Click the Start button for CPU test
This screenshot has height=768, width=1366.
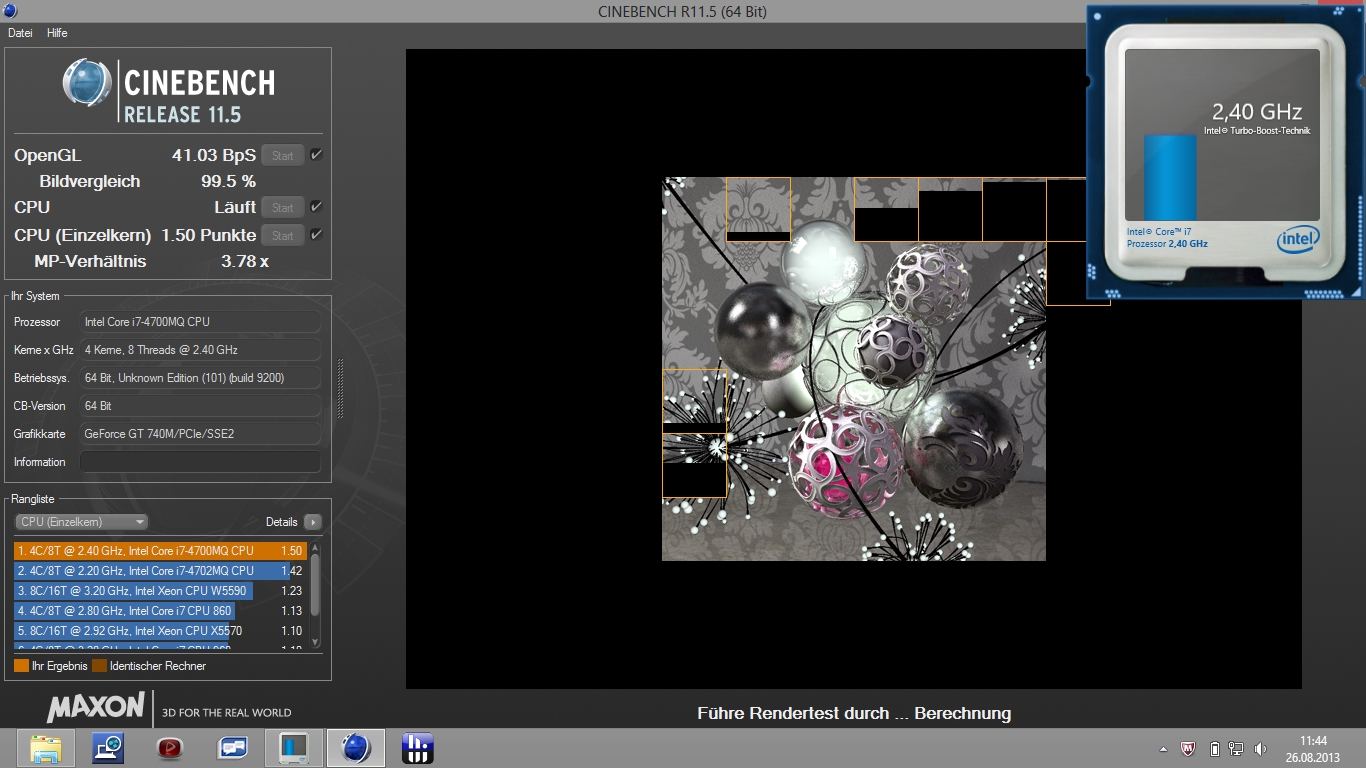tap(283, 207)
